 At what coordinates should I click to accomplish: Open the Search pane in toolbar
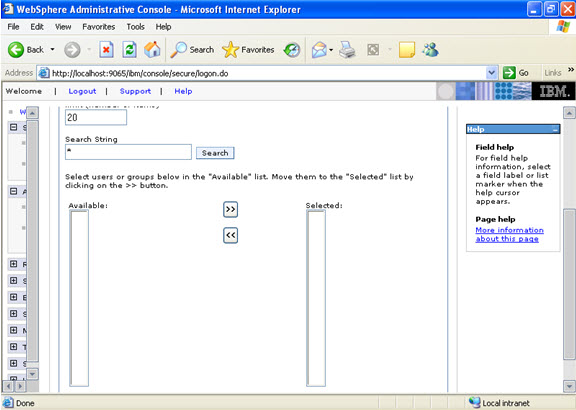pos(192,50)
